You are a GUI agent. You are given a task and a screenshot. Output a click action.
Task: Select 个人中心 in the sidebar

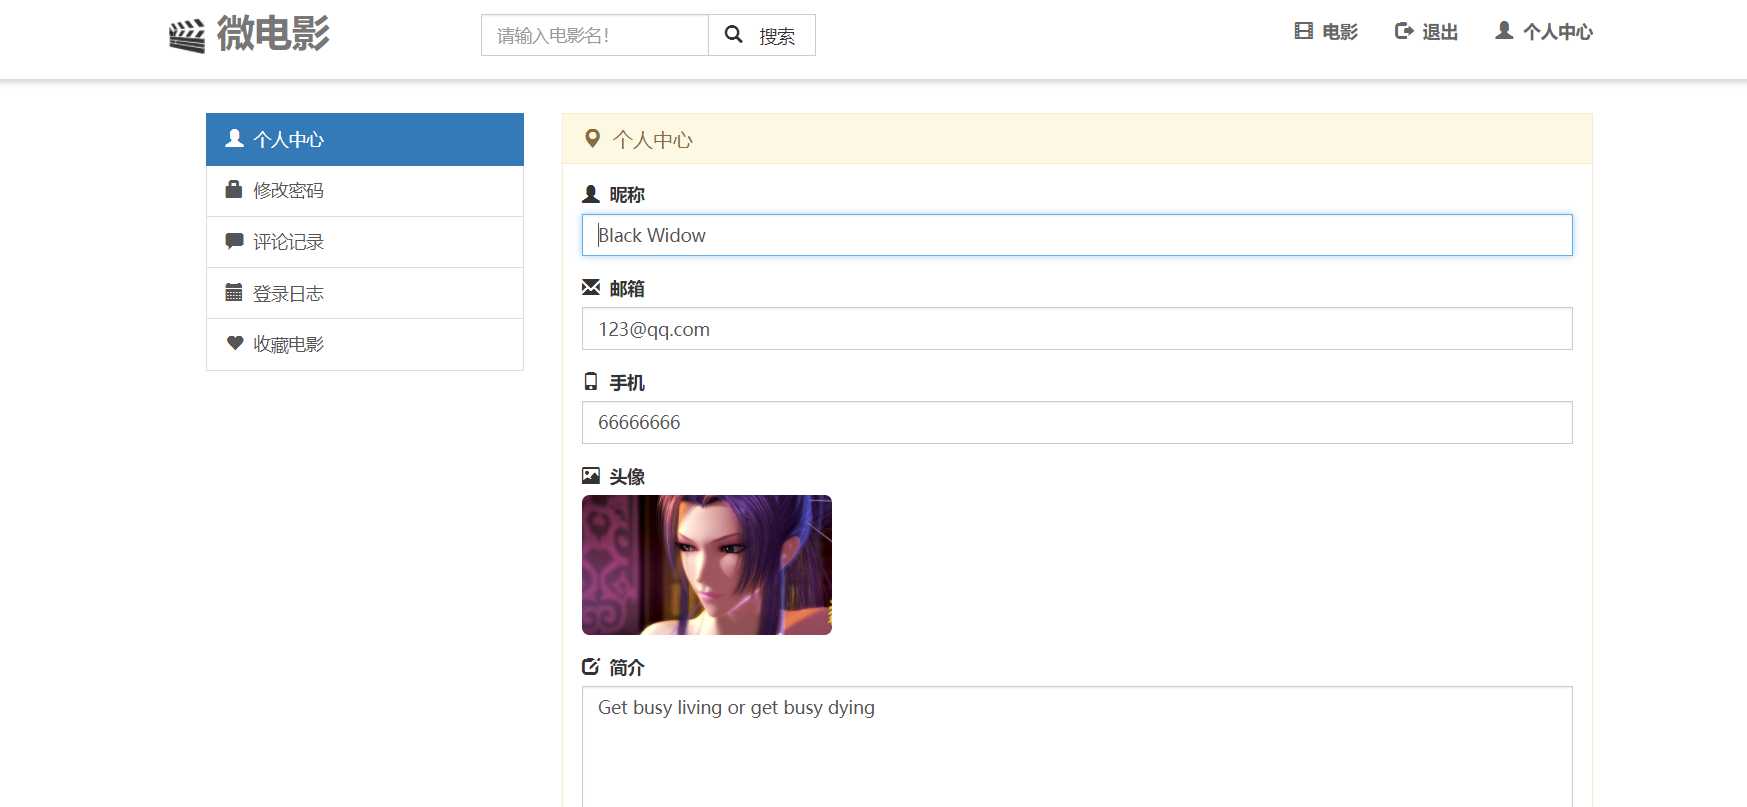365,139
